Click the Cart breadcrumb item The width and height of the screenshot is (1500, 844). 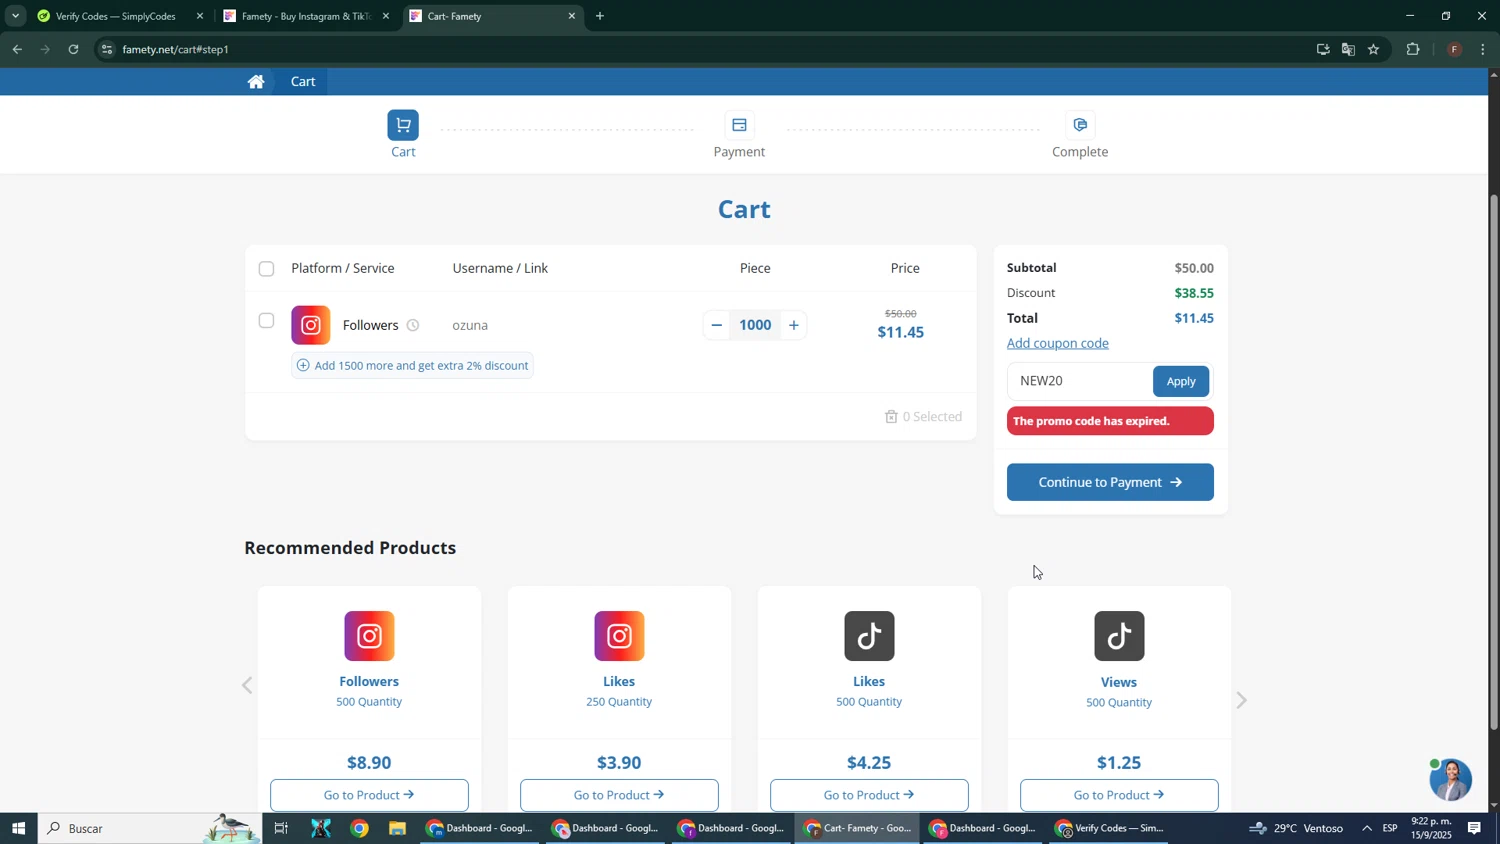coord(303,82)
